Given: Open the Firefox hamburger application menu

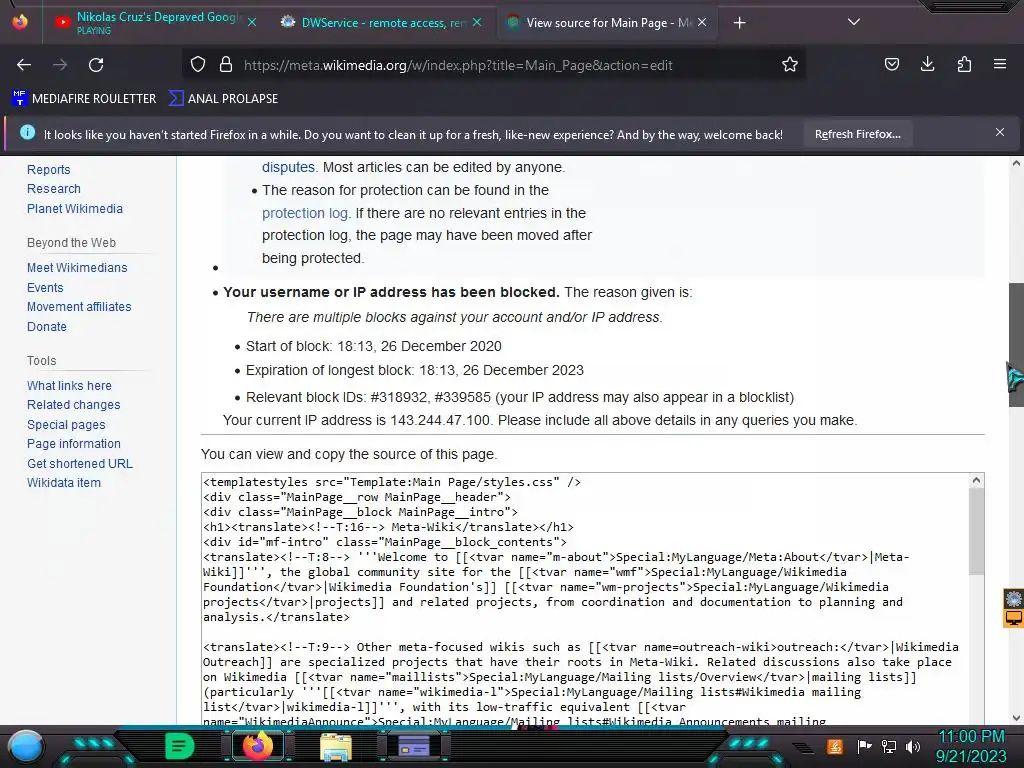Looking at the screenshot, I should pyautogui.click(x=999, y=64).
